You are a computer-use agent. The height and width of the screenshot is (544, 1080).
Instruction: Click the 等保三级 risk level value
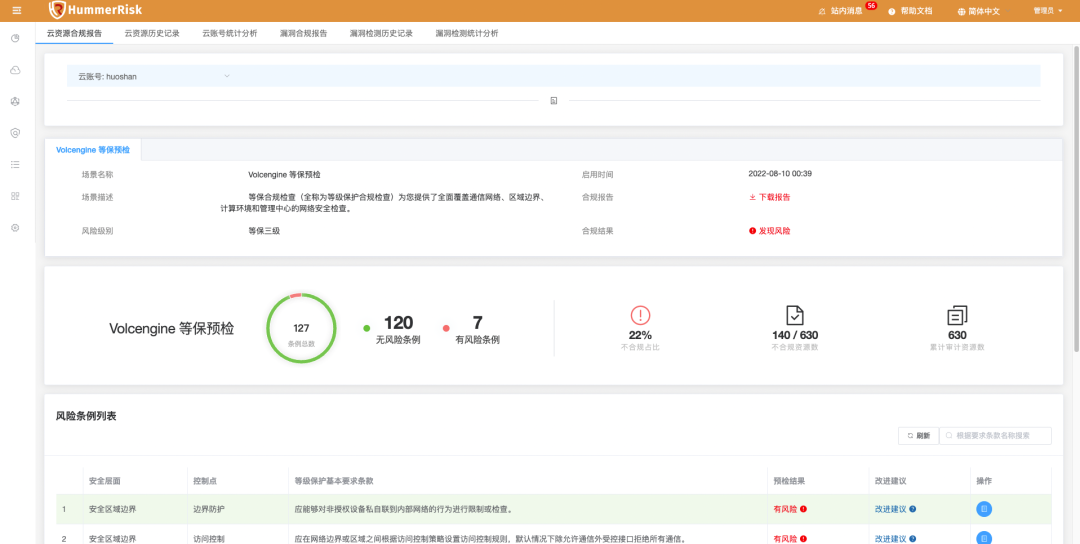(x=264, y=231)
